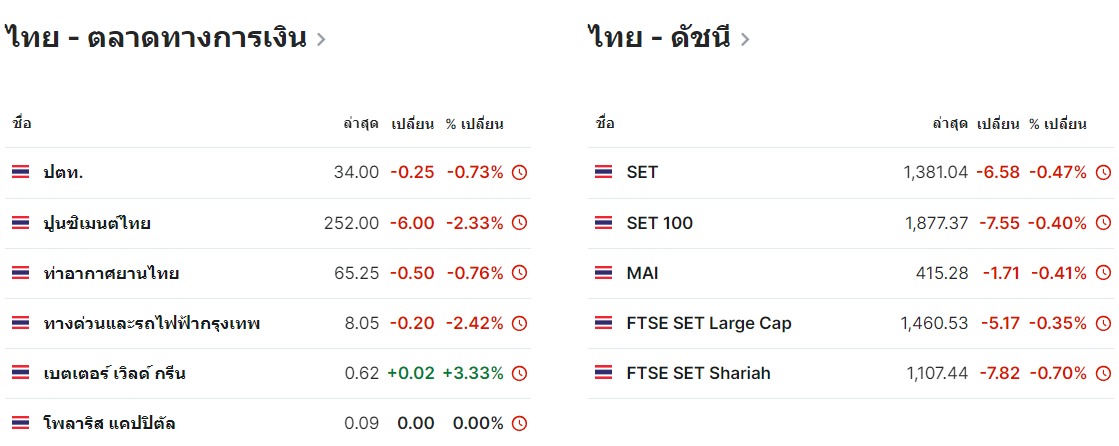Click Thai flag icon beside FTSE SET Large Cap
Viewport: 1119px width, 446px height.
603,323
